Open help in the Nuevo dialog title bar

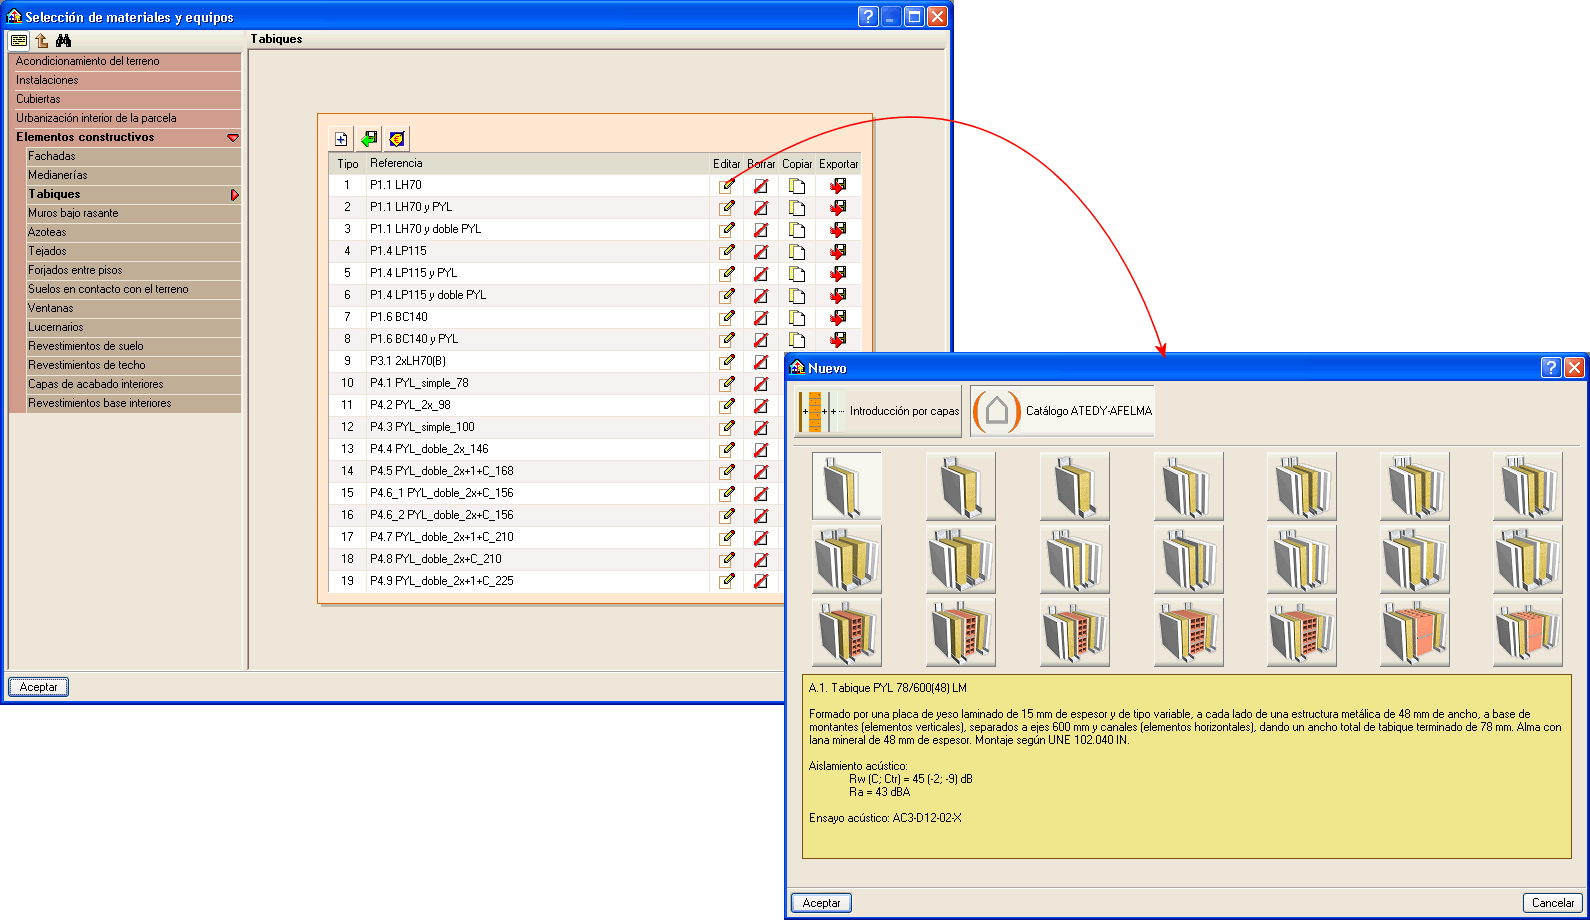[x=1551, y=368]
